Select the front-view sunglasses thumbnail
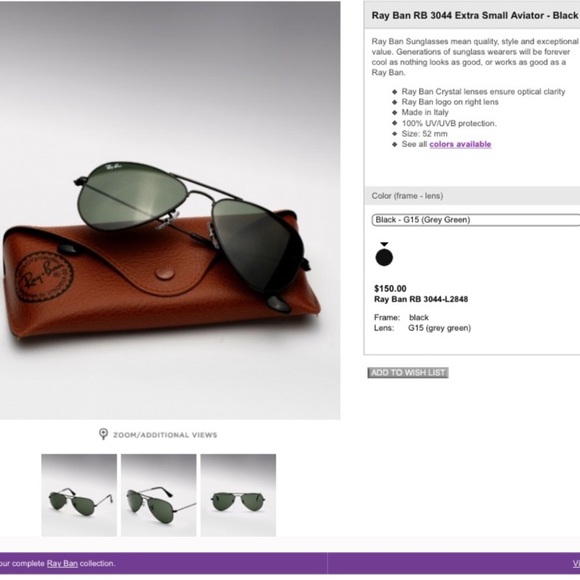The height and width of the screenshot is (580, 580). pyautogui.click(x=238, y=495)
